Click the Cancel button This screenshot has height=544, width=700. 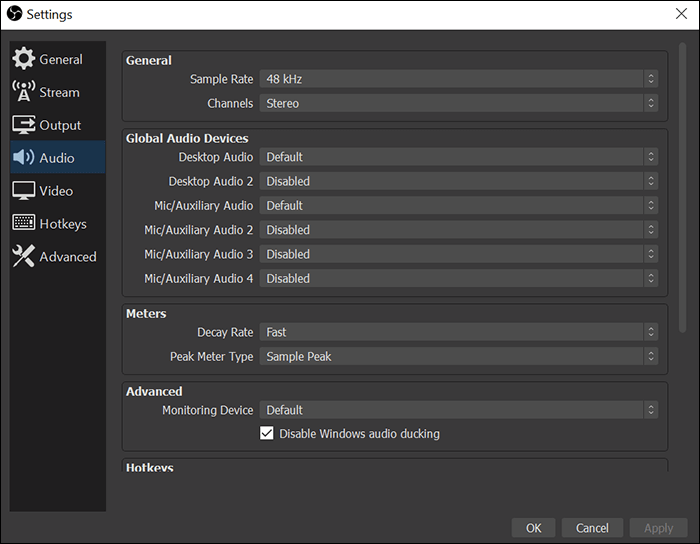pyautogui.click(x=592, y=528)
